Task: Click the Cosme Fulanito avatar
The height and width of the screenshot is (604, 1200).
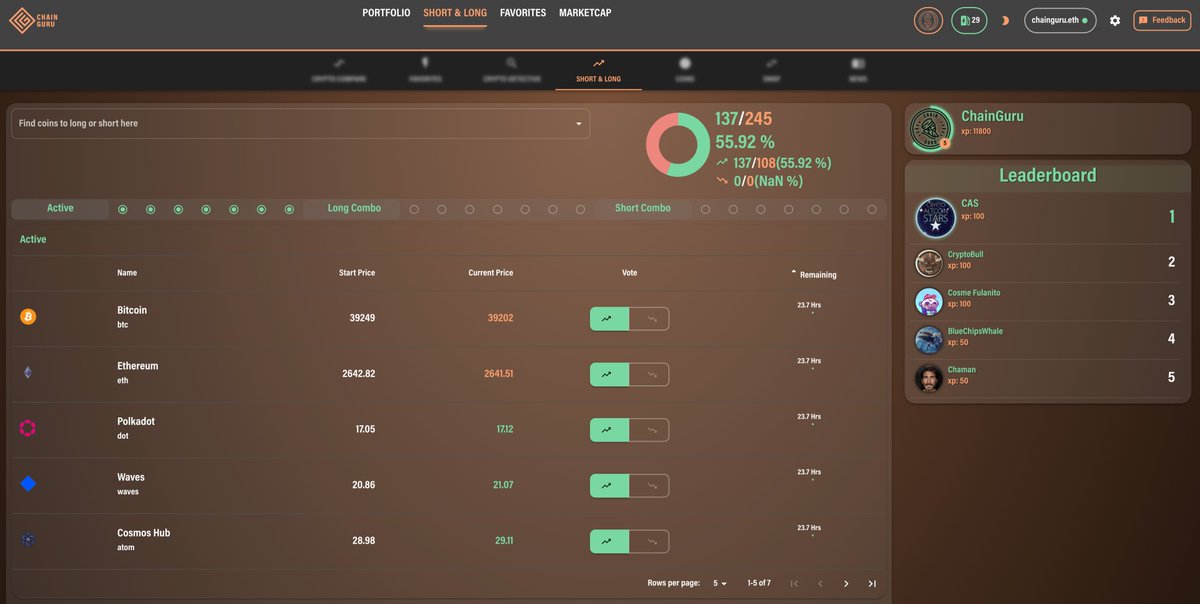Action: [929, 301]
